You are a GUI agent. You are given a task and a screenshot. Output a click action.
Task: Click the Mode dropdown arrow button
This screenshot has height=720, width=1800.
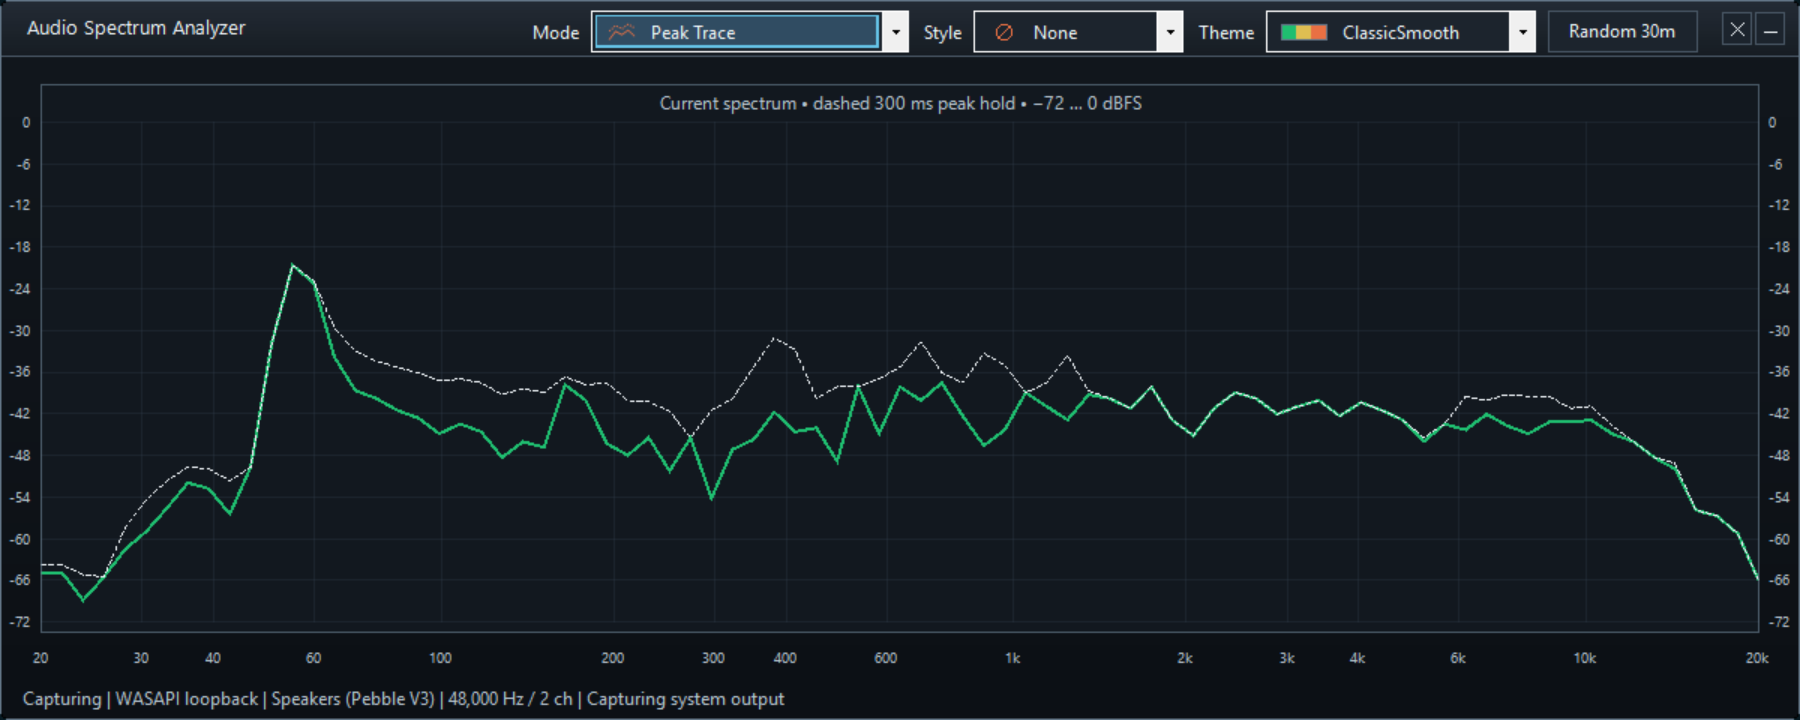coord(896,32)
